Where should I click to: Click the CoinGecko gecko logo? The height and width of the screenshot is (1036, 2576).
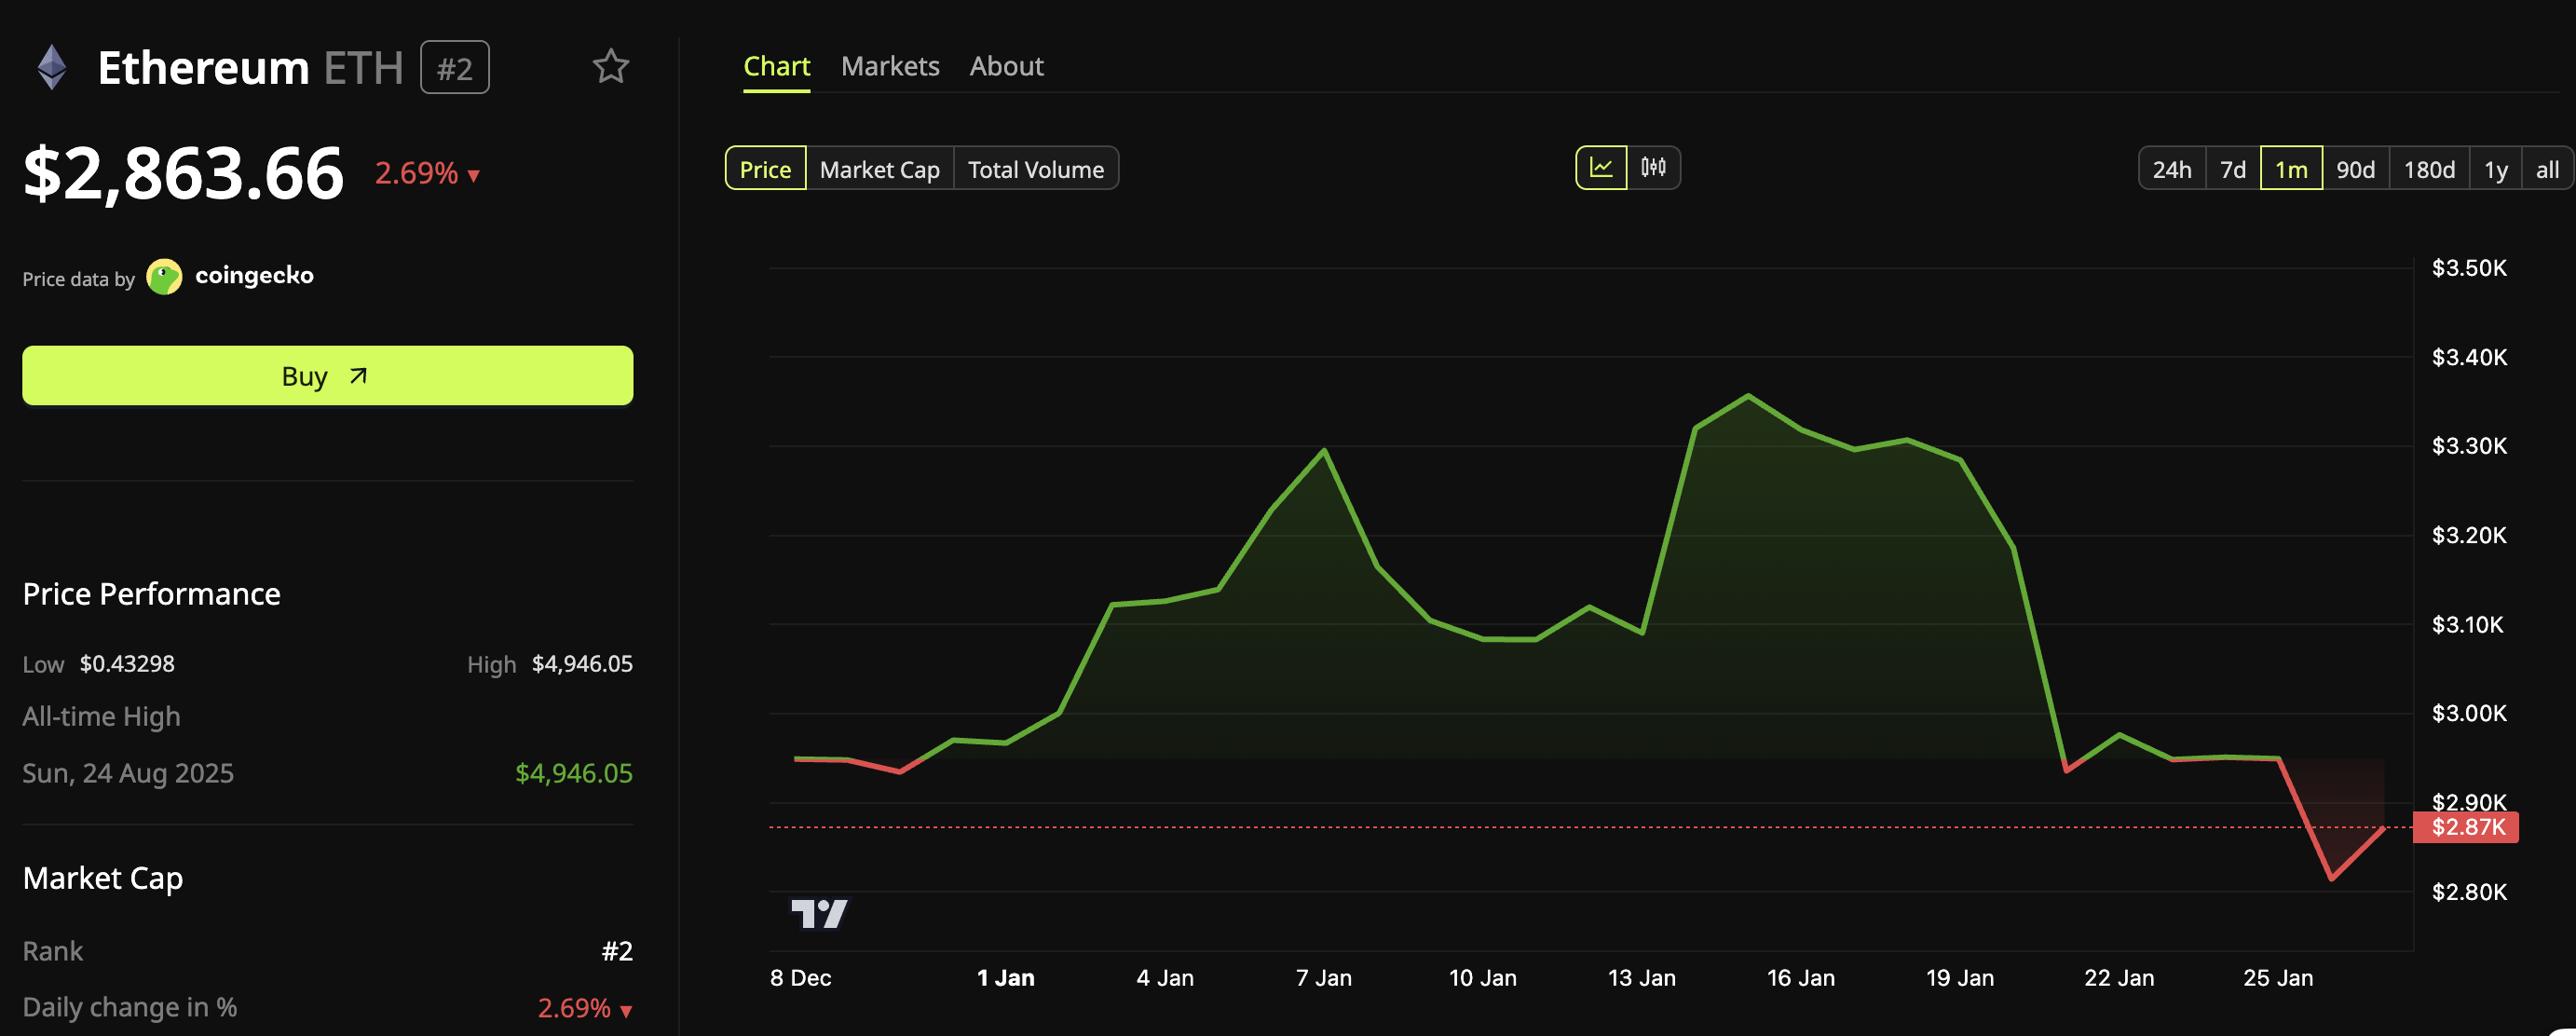click(x=163, y=276)
